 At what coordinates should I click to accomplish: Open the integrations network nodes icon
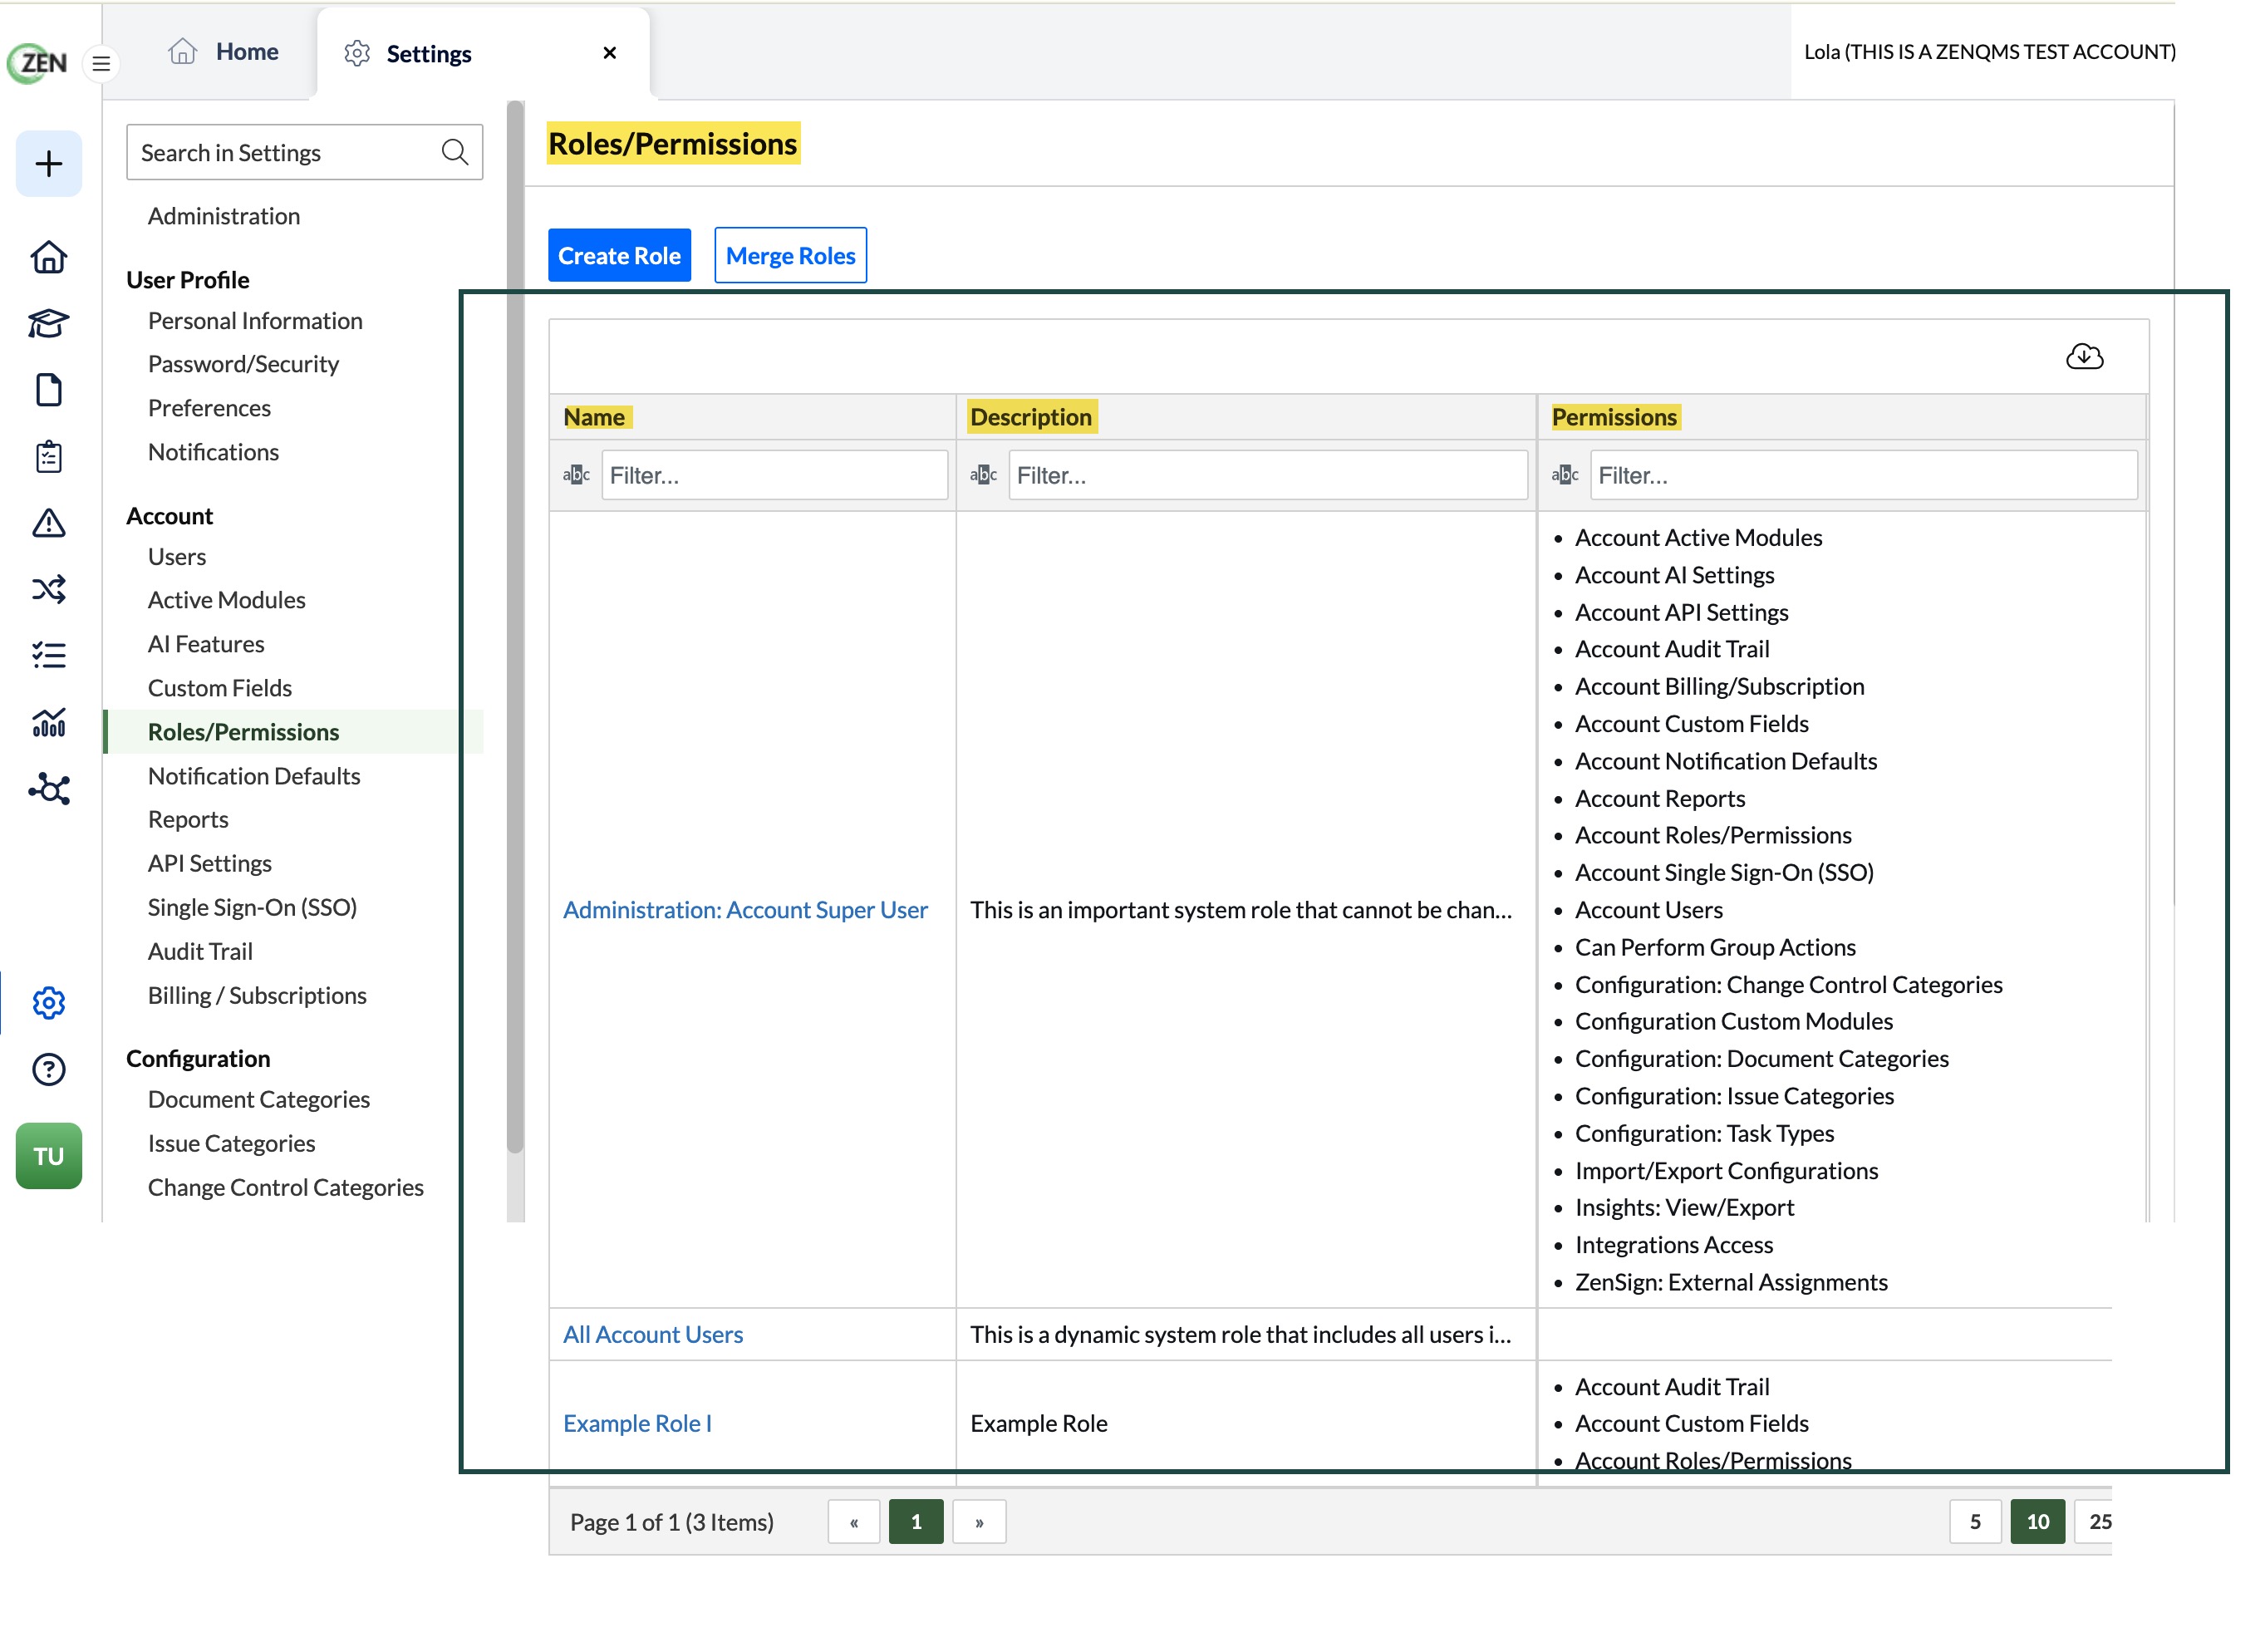pos(48,789)
